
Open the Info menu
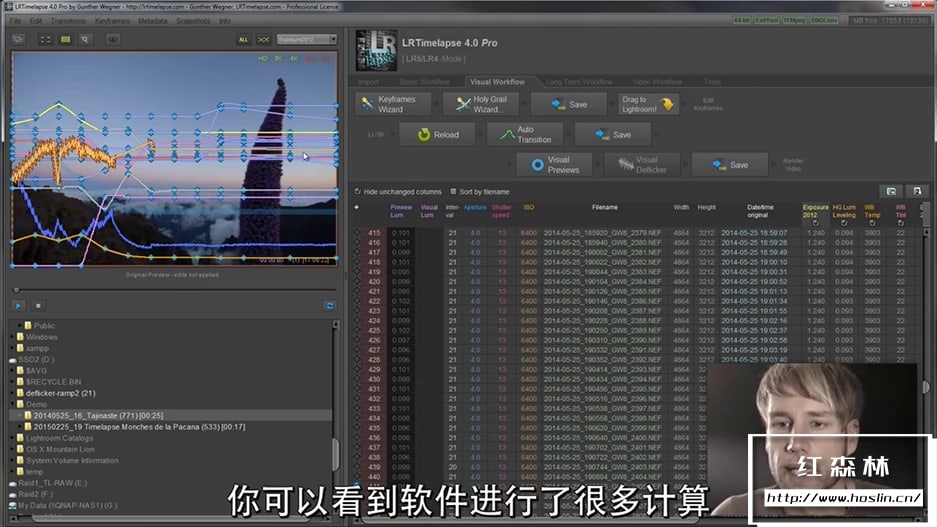[225, 20]
